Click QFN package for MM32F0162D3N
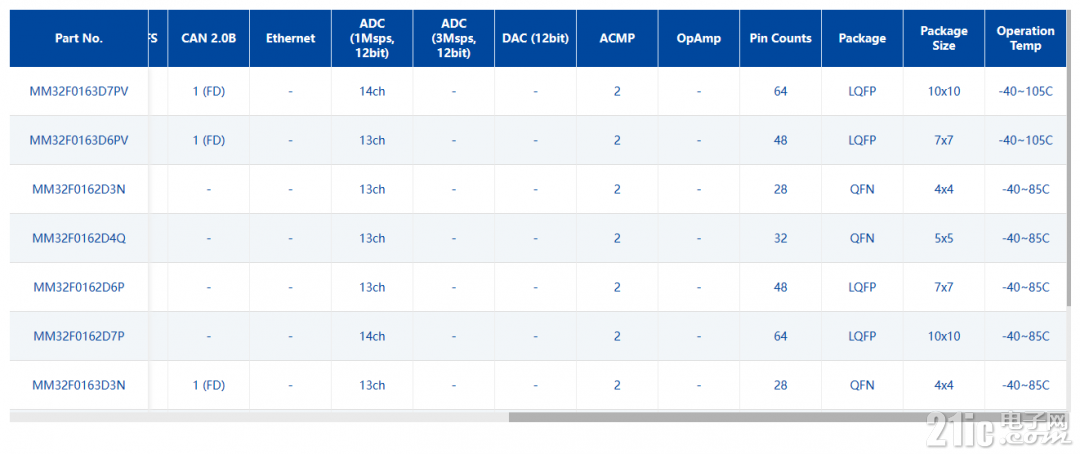The width and height of the screenshot is (1080, 454). [x=862, y=189]
